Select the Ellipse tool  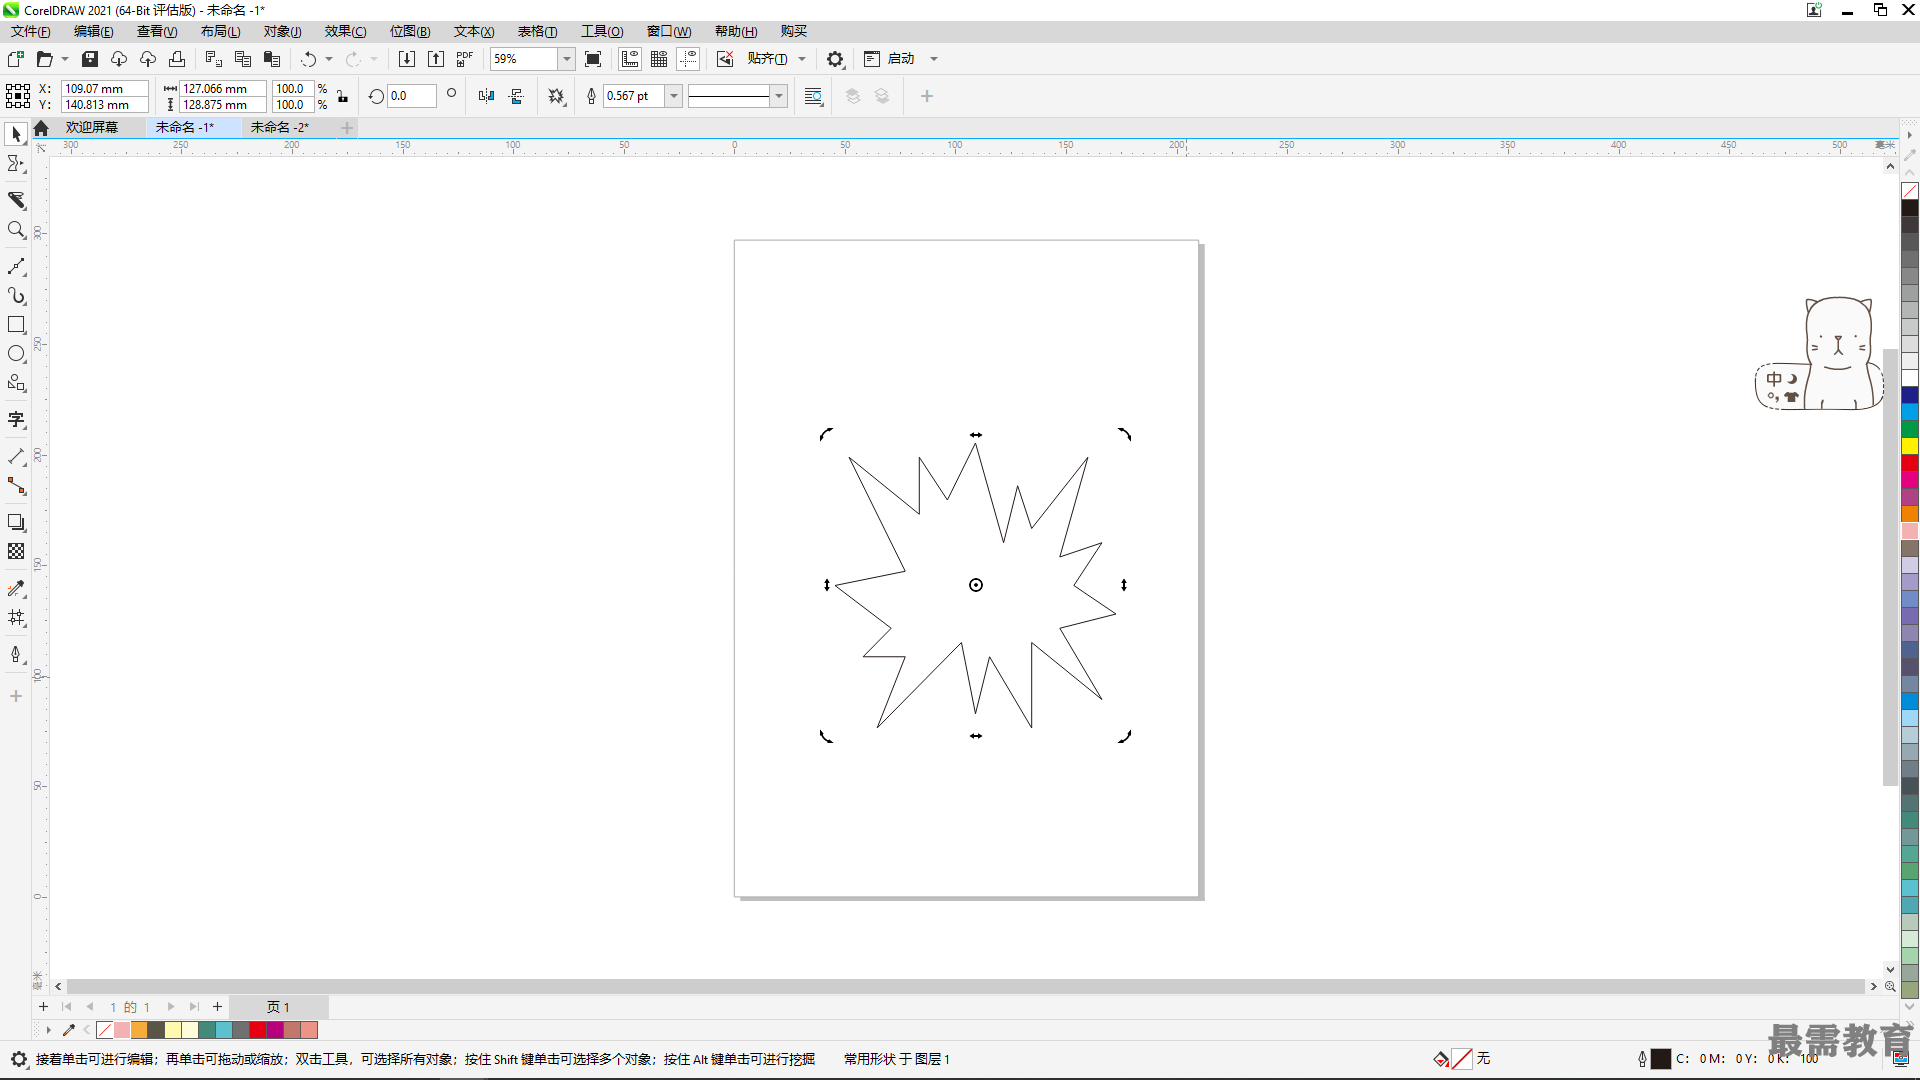tap(16, 354)
